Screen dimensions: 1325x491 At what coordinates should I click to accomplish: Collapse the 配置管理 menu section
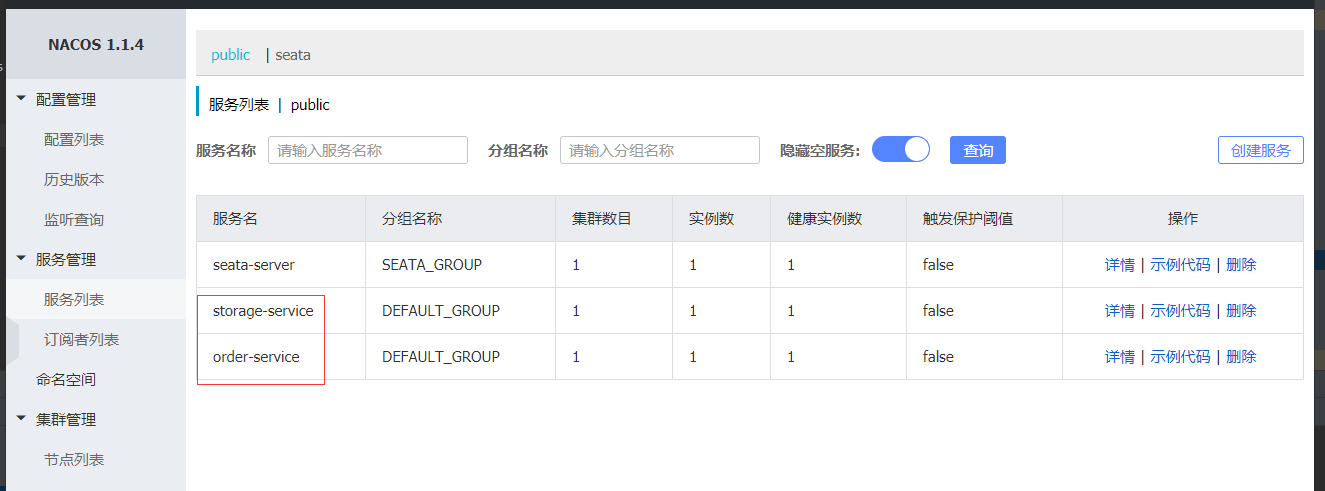point(66,100)
